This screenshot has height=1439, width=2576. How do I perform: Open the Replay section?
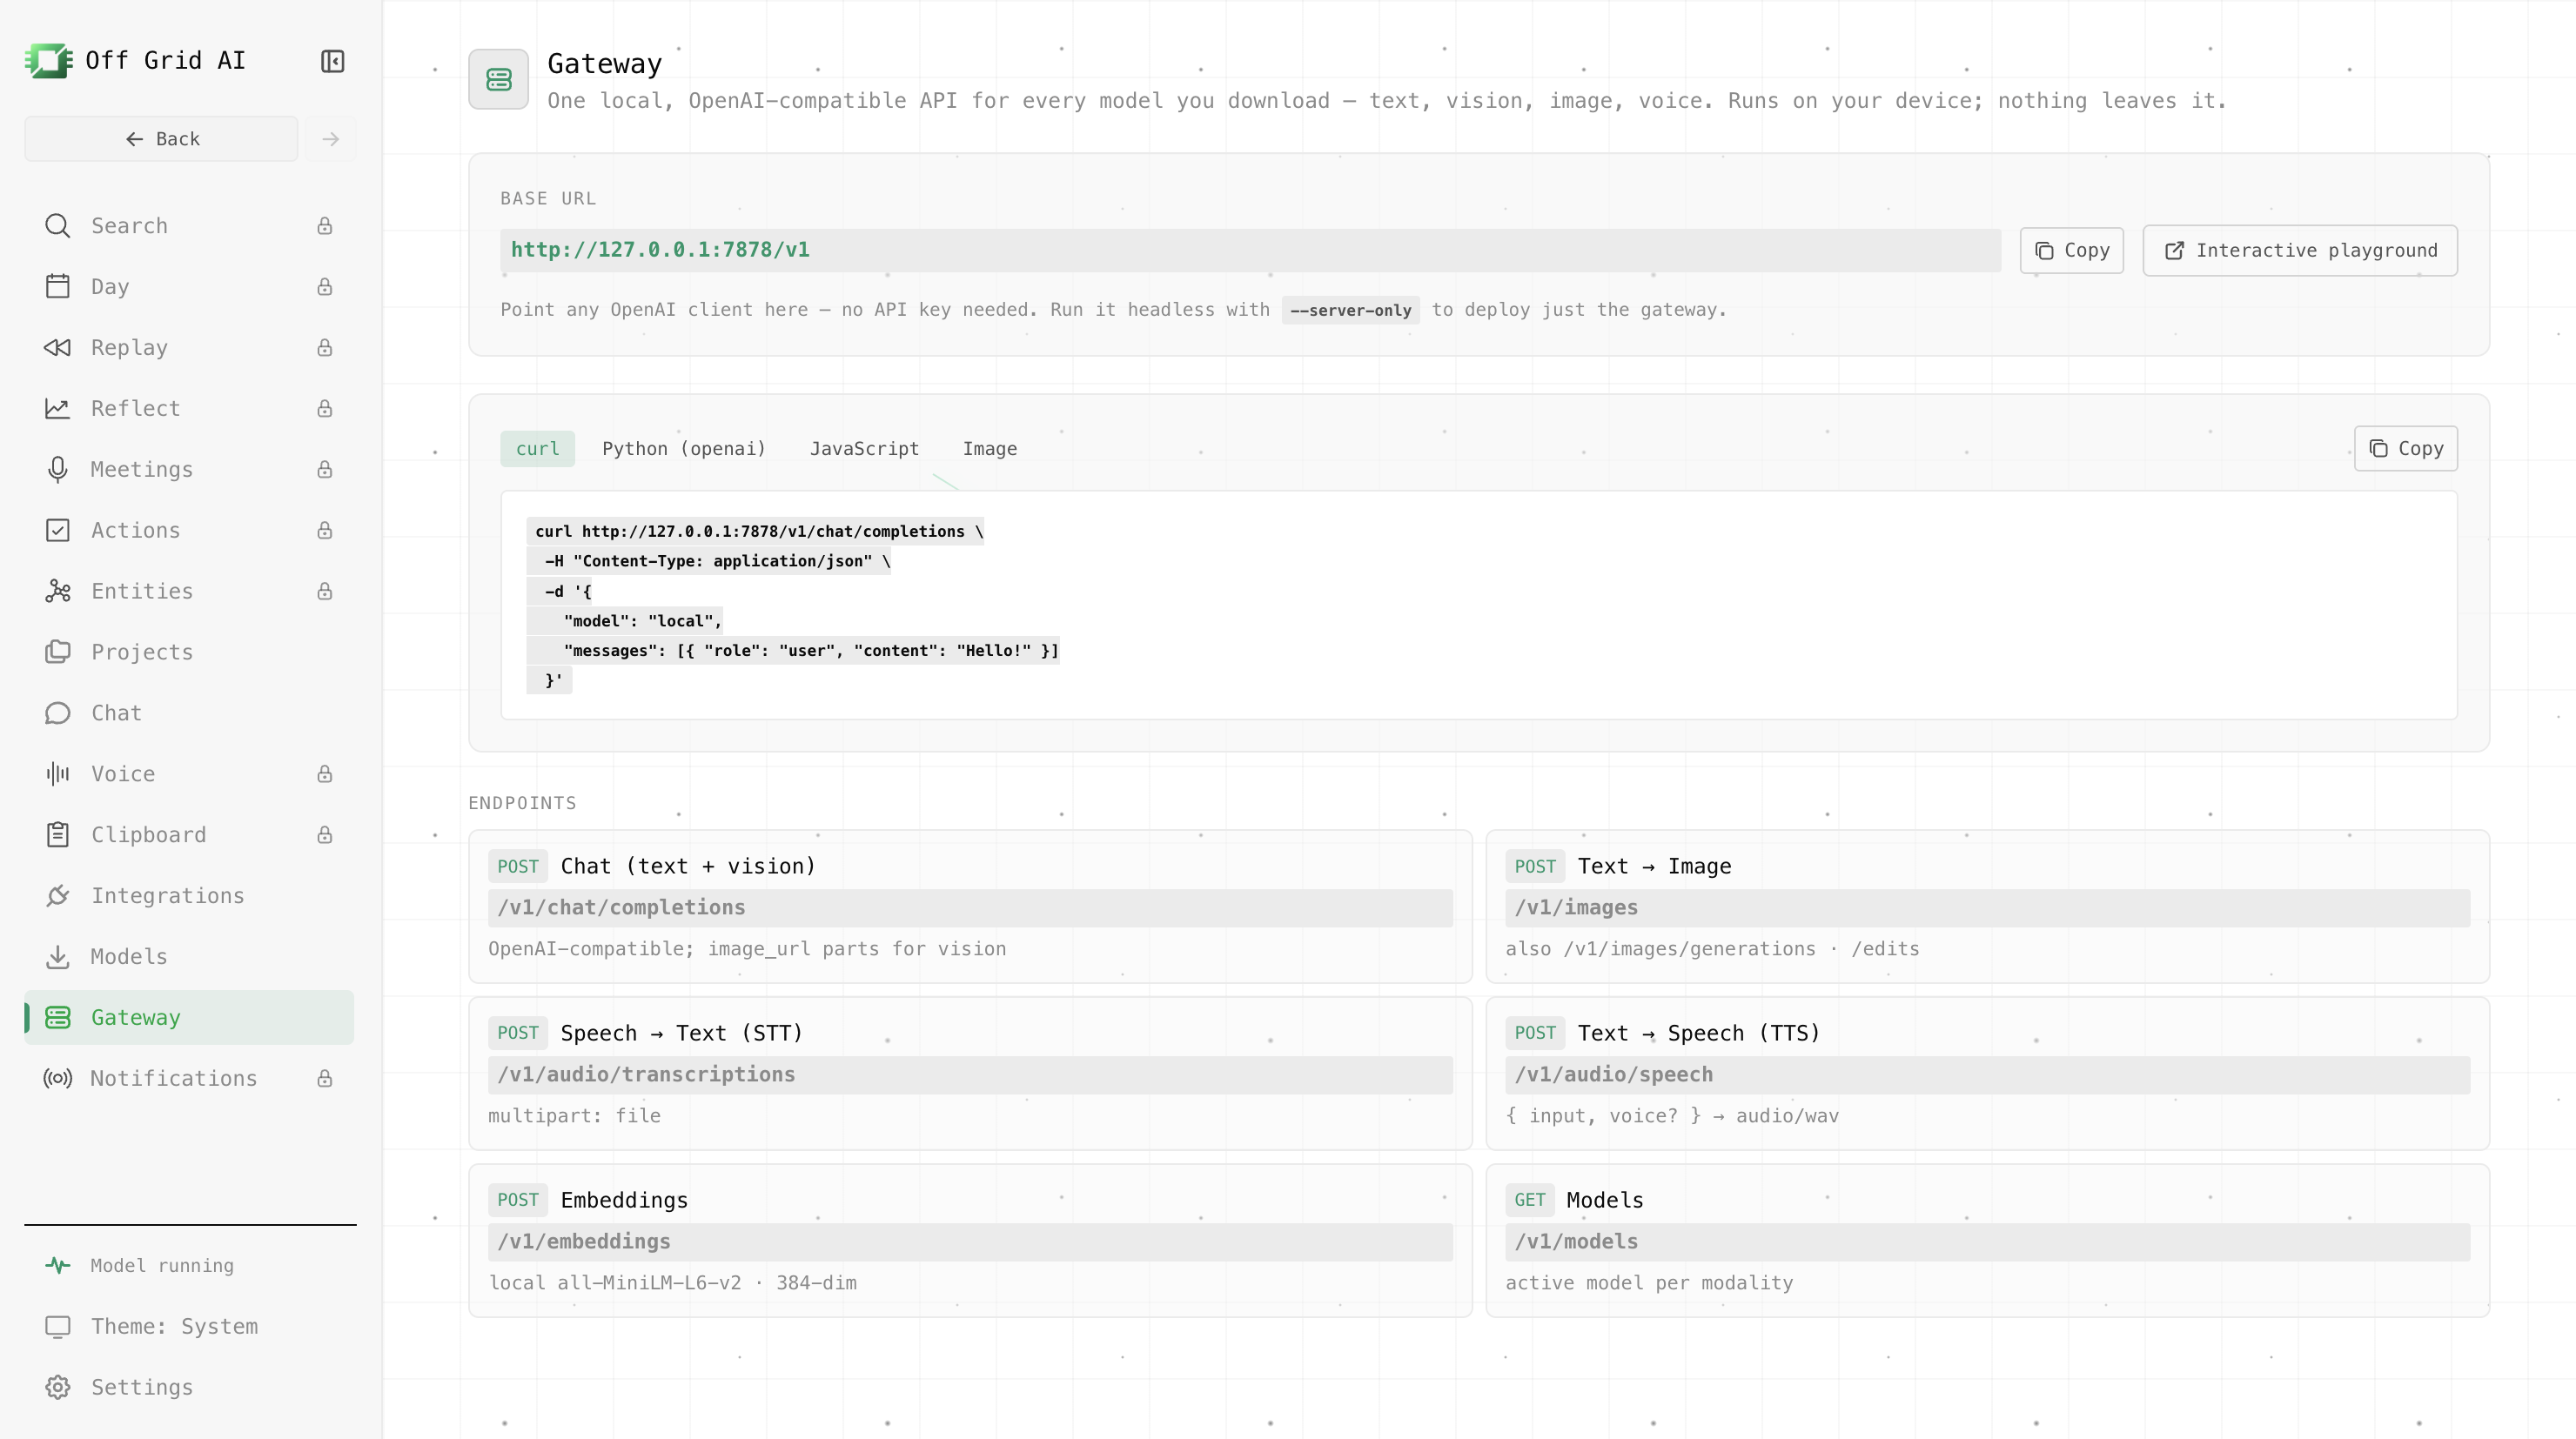click(189, 348)
